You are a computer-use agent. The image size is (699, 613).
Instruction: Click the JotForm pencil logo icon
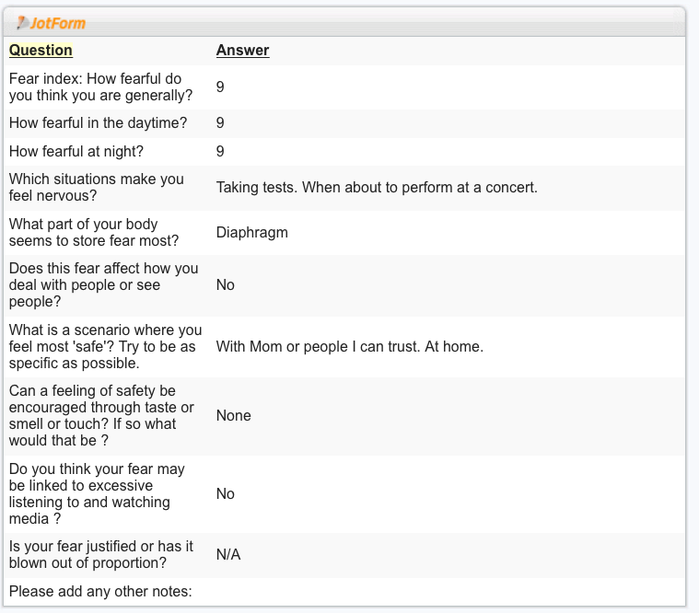click(x=22, y=23)
